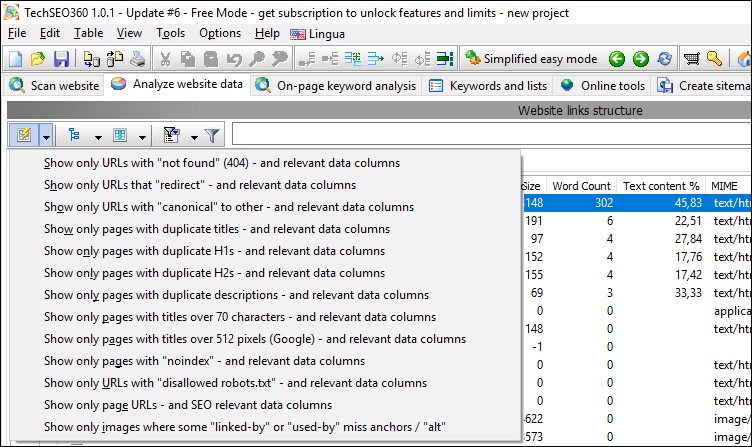The width and height of the screenshot is (752, 447).
Task: Click the green forward arrow icon
Action: [x=640, y=59]
